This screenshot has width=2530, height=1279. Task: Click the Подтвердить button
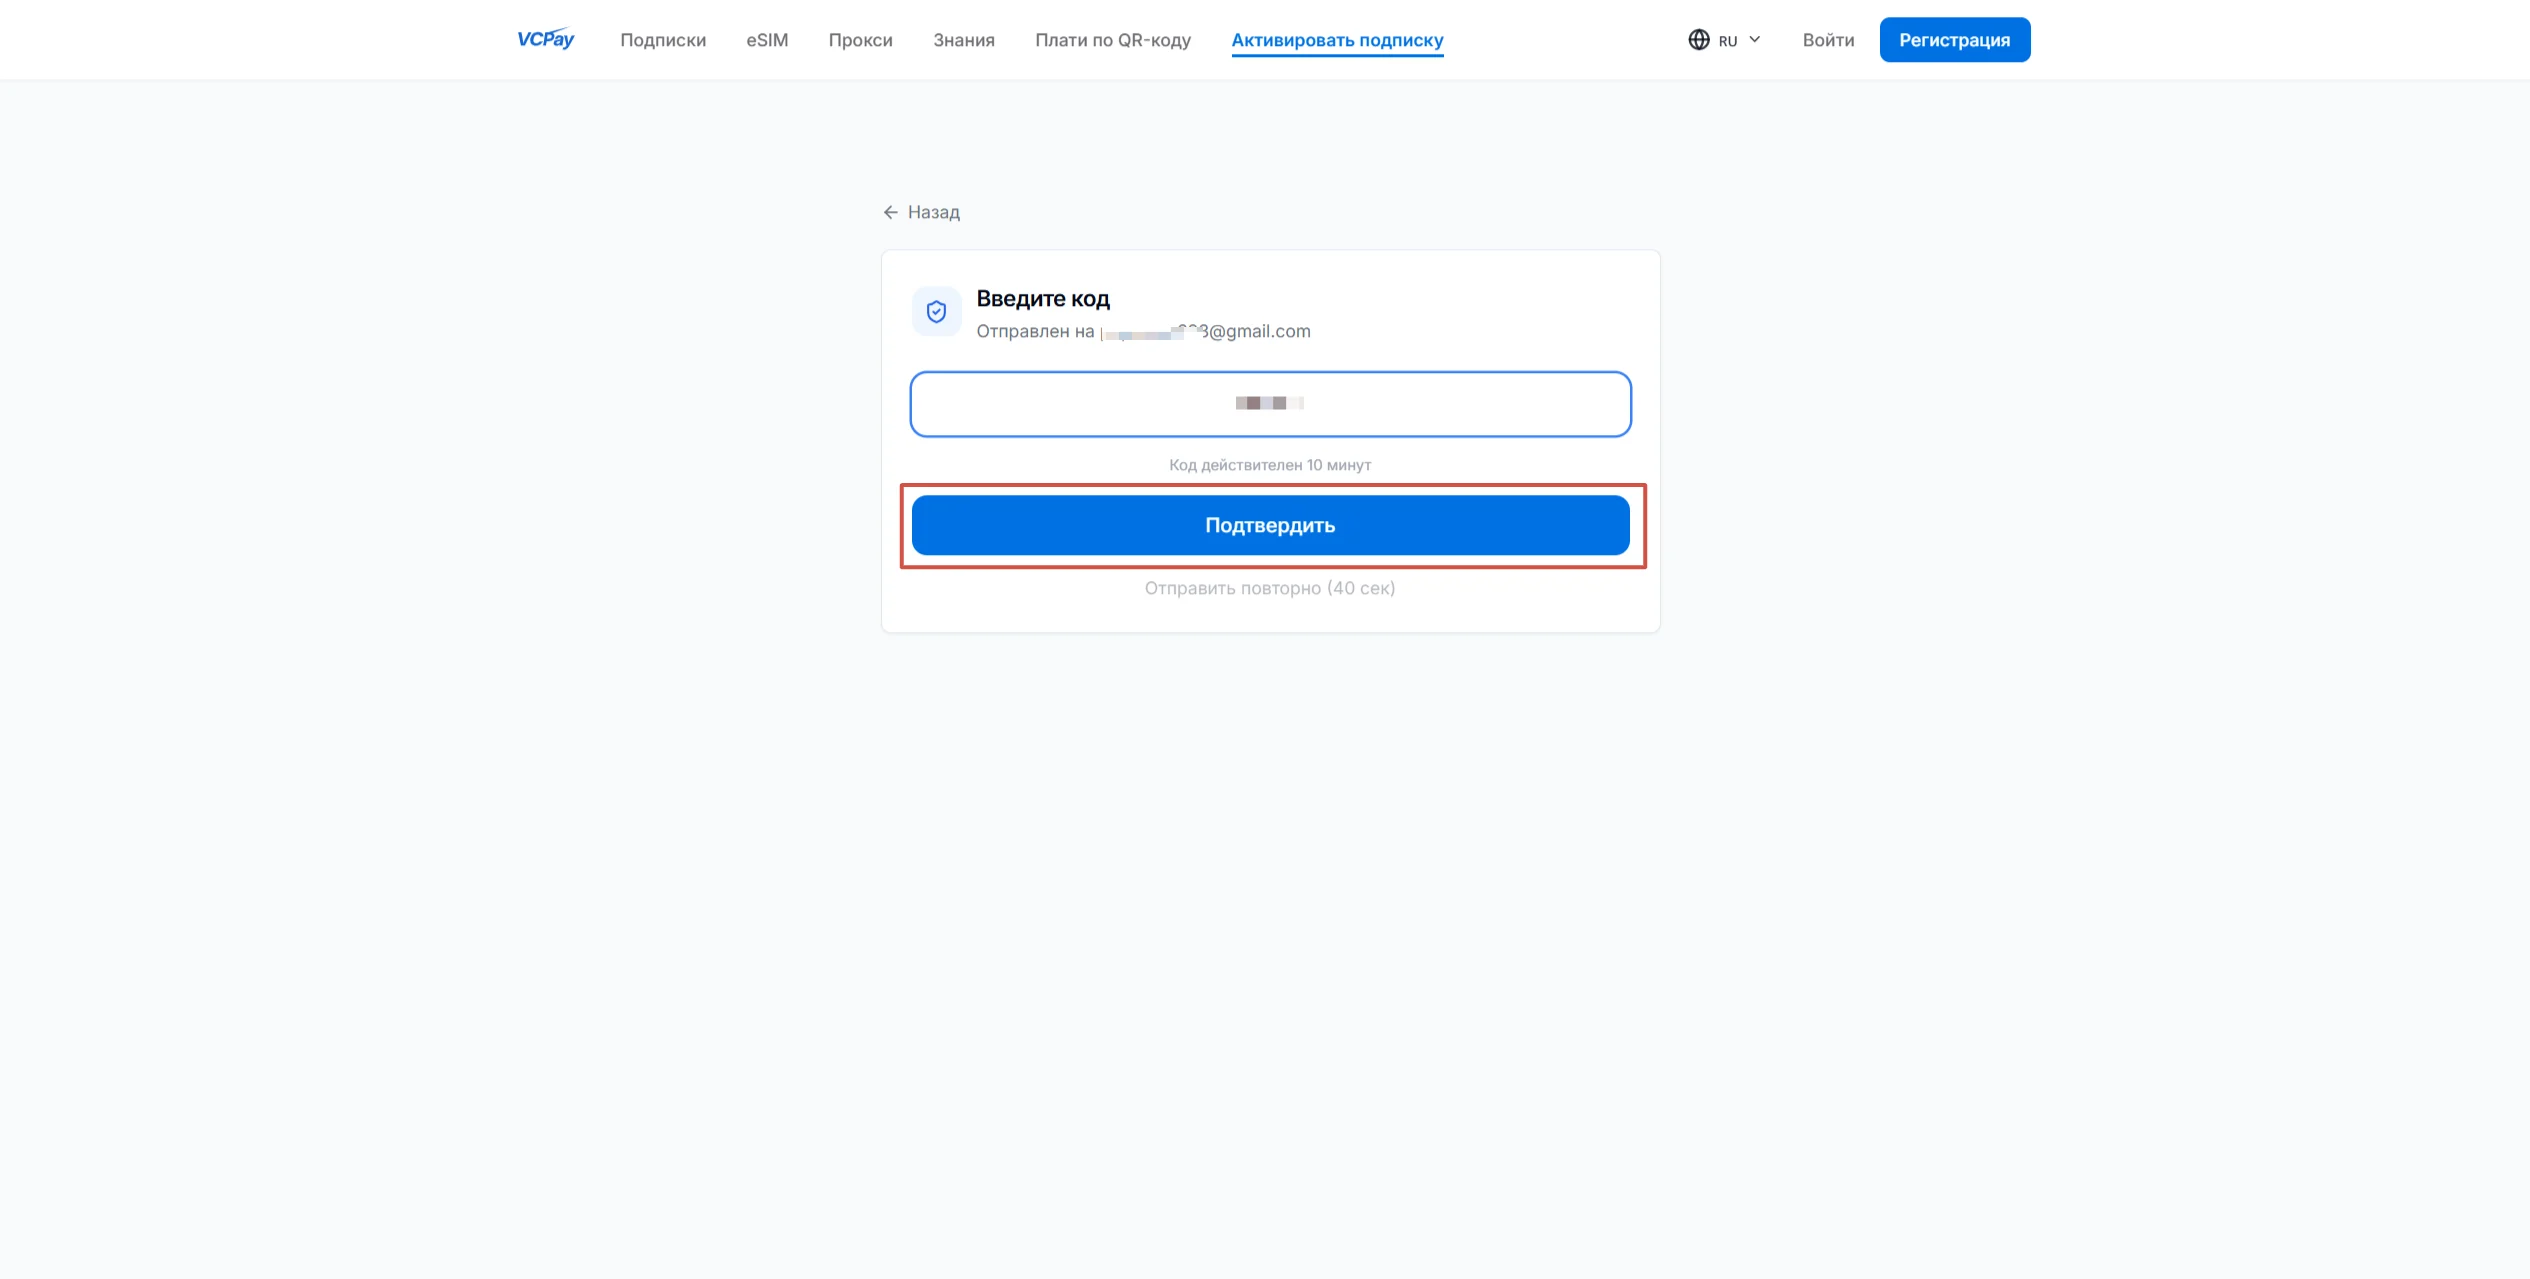[x=1270, y=525]
